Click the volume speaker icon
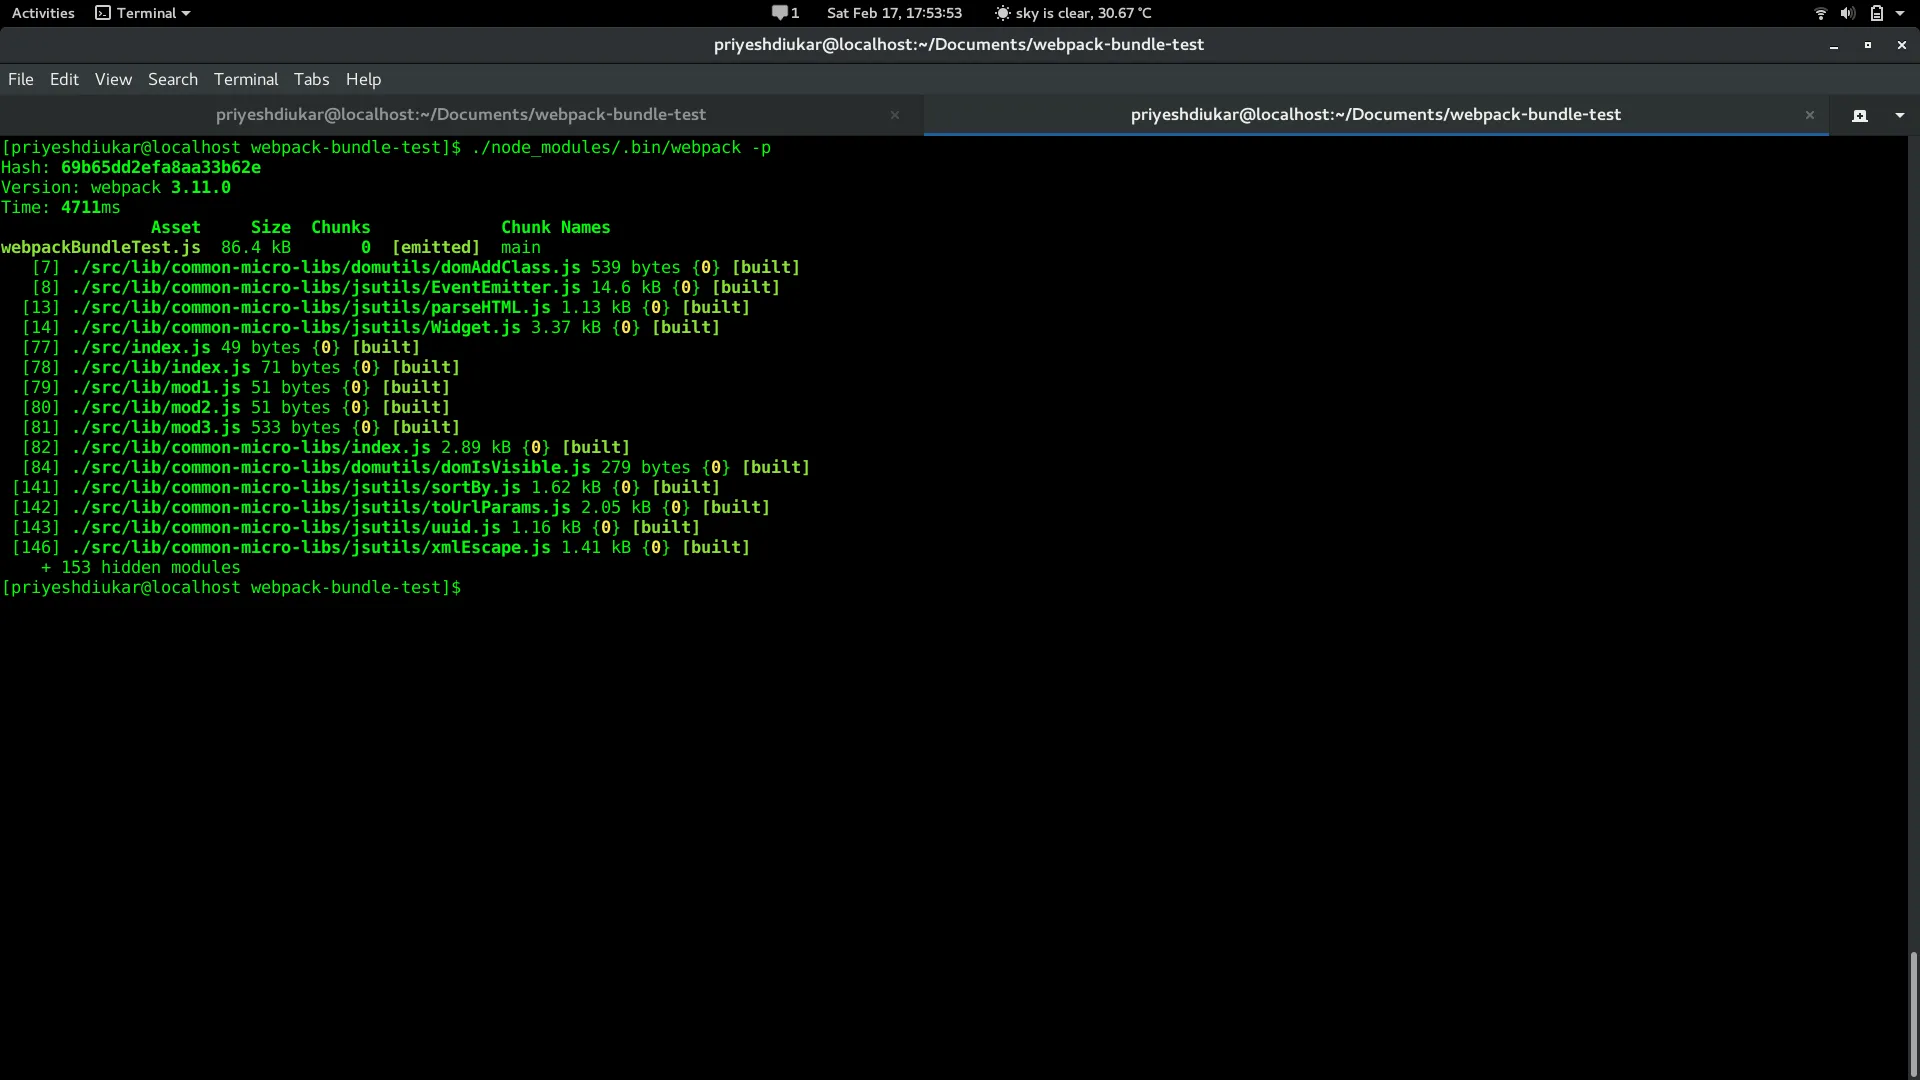The height and width of the screenshot is (1080, 1920). point(1847,13)
